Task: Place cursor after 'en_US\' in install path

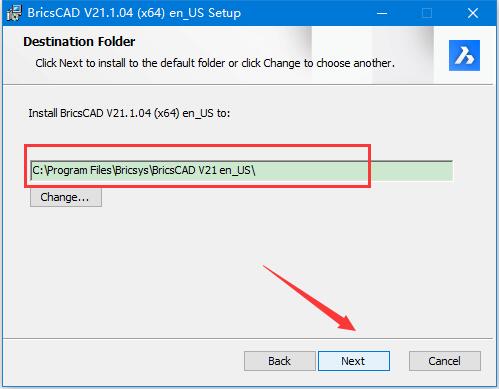Action: pos(256,170)
